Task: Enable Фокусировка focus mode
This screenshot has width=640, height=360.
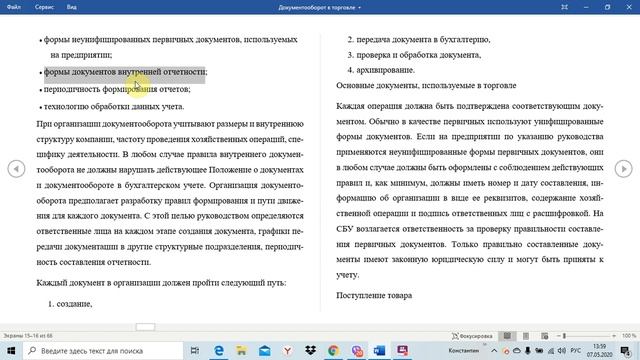Action: (472, 336)
